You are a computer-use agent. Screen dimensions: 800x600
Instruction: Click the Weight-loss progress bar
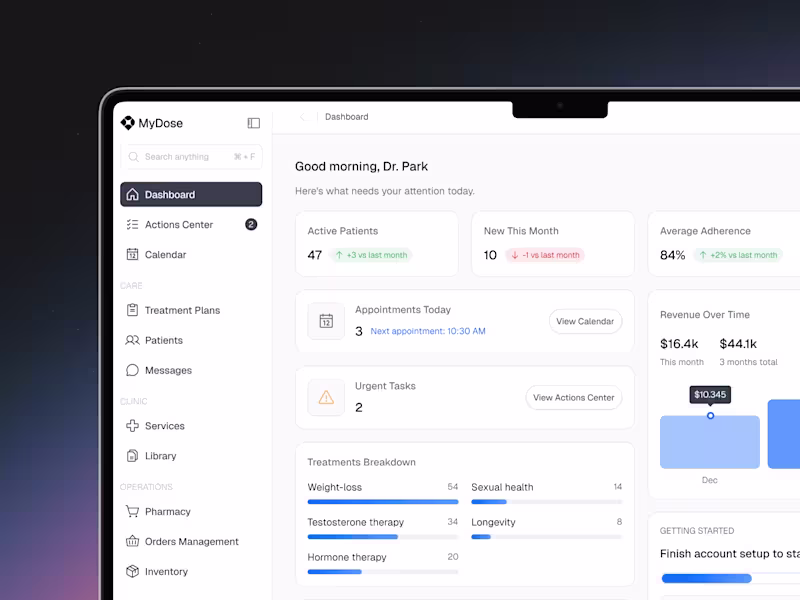(383, 502)
